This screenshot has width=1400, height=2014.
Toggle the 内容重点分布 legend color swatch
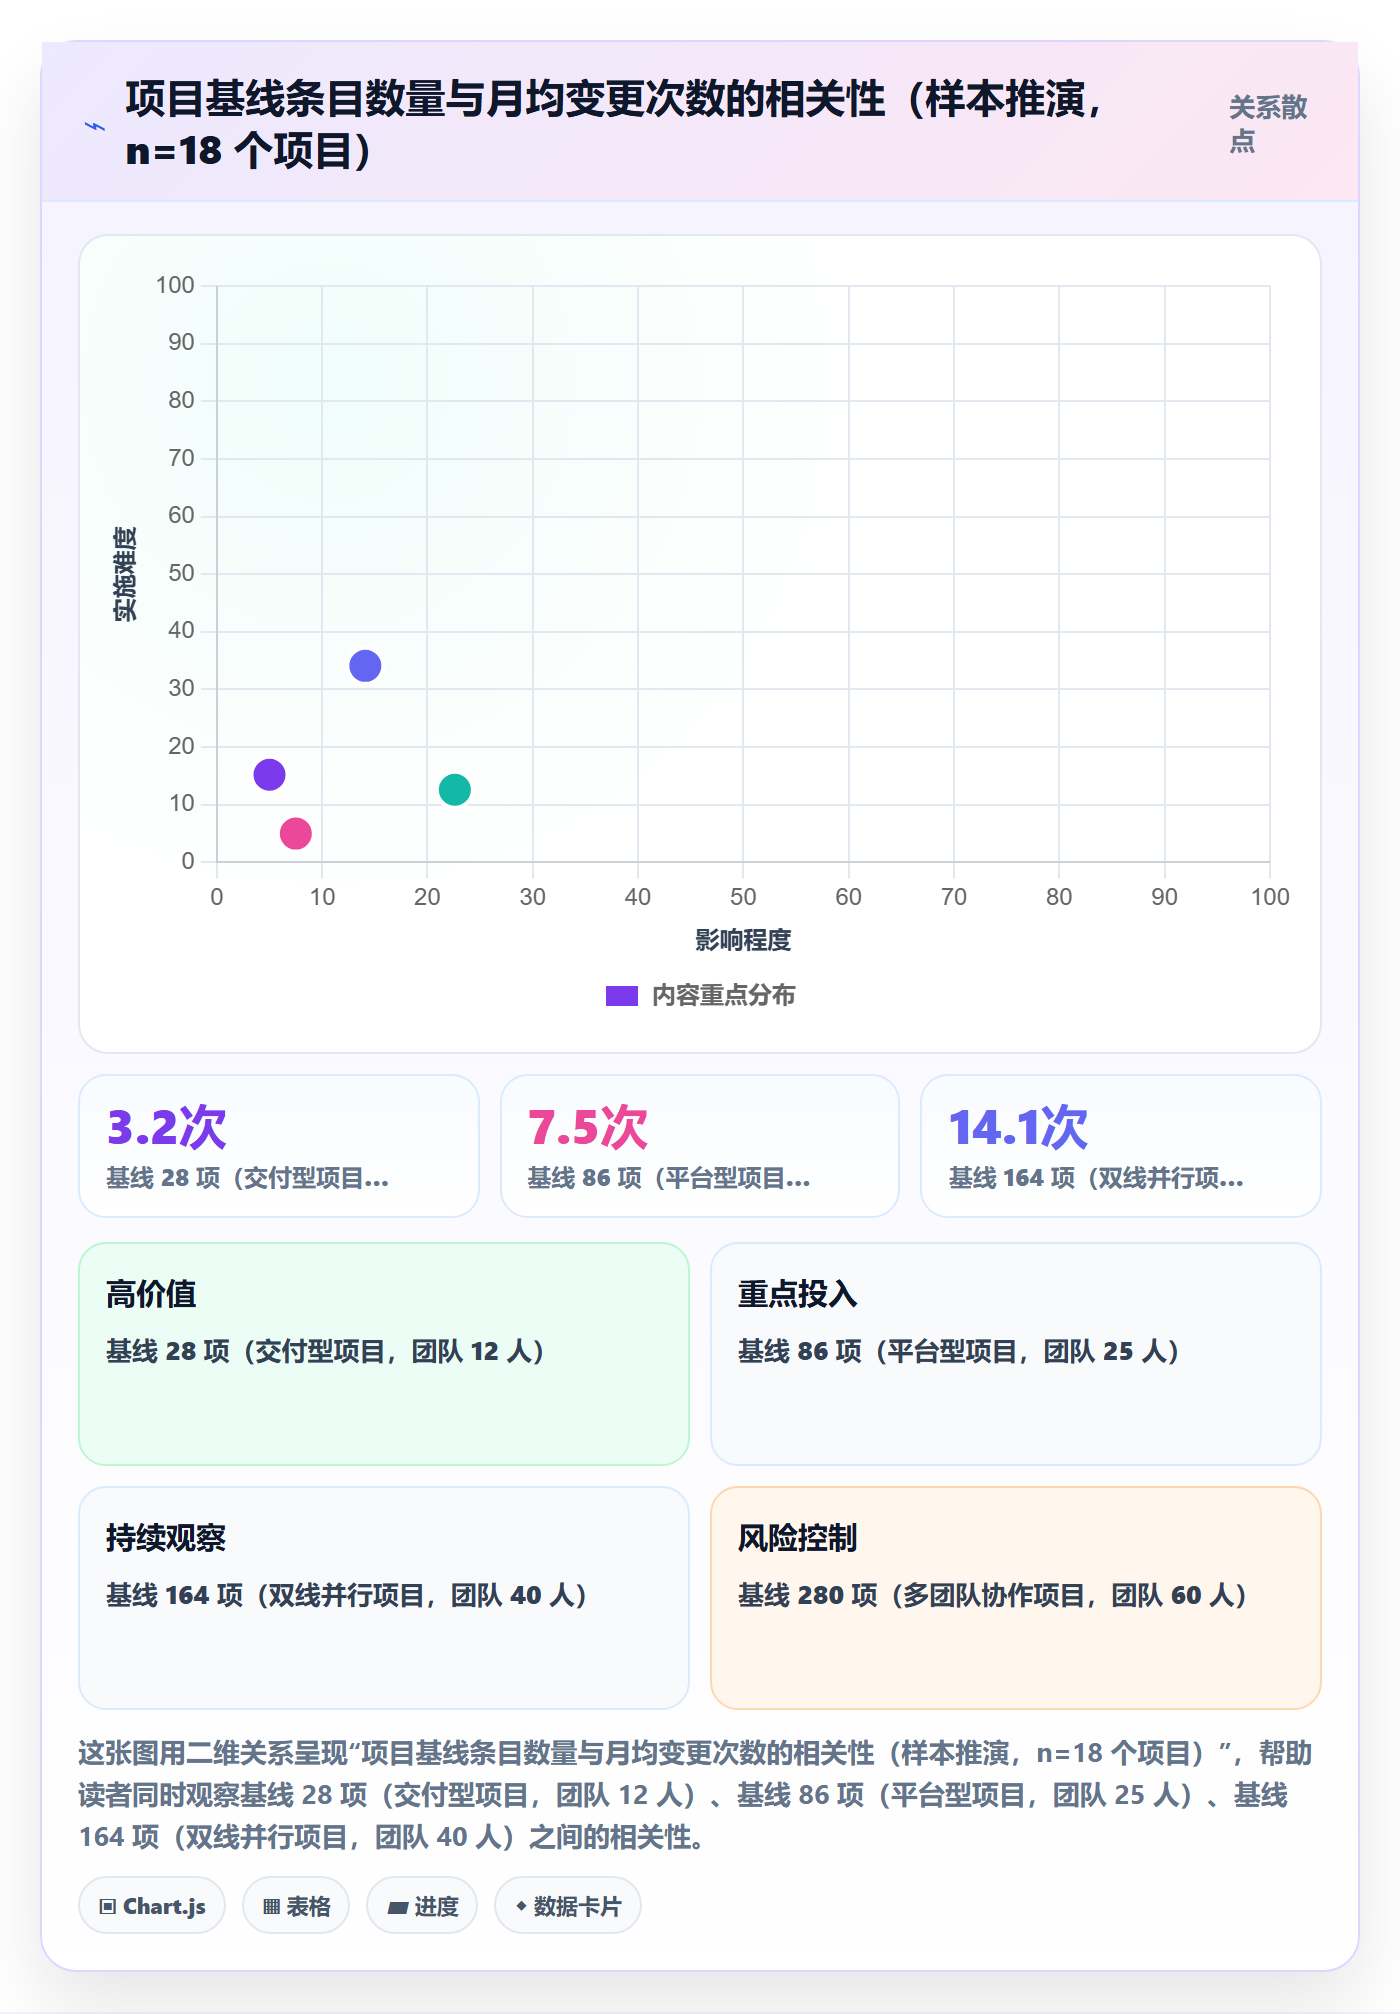622,996
